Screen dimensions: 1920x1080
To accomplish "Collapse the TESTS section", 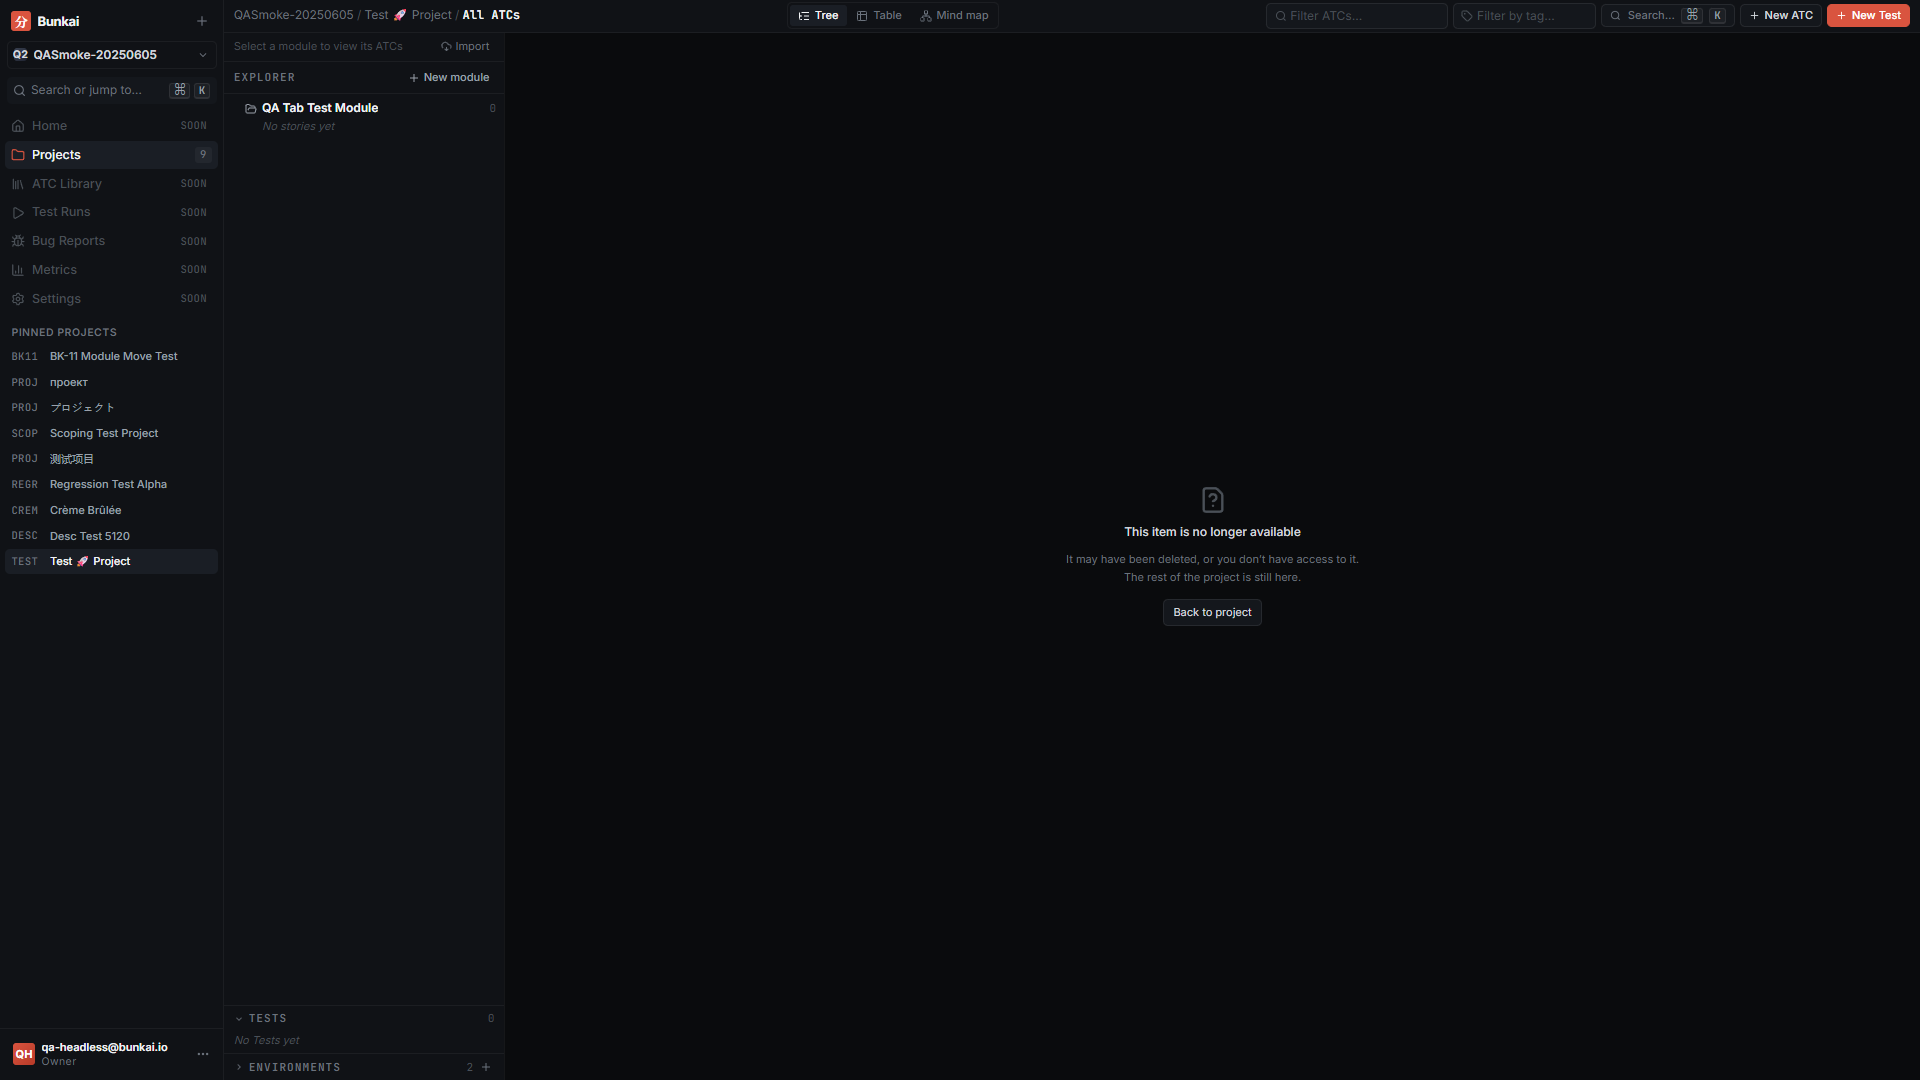I will click(239, 1018).
